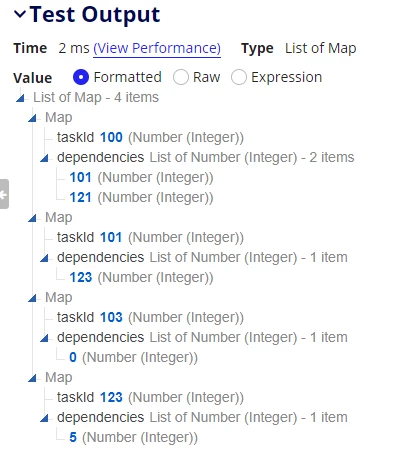
Task: Select the Formatted radio button
Action: coord(81,77)
